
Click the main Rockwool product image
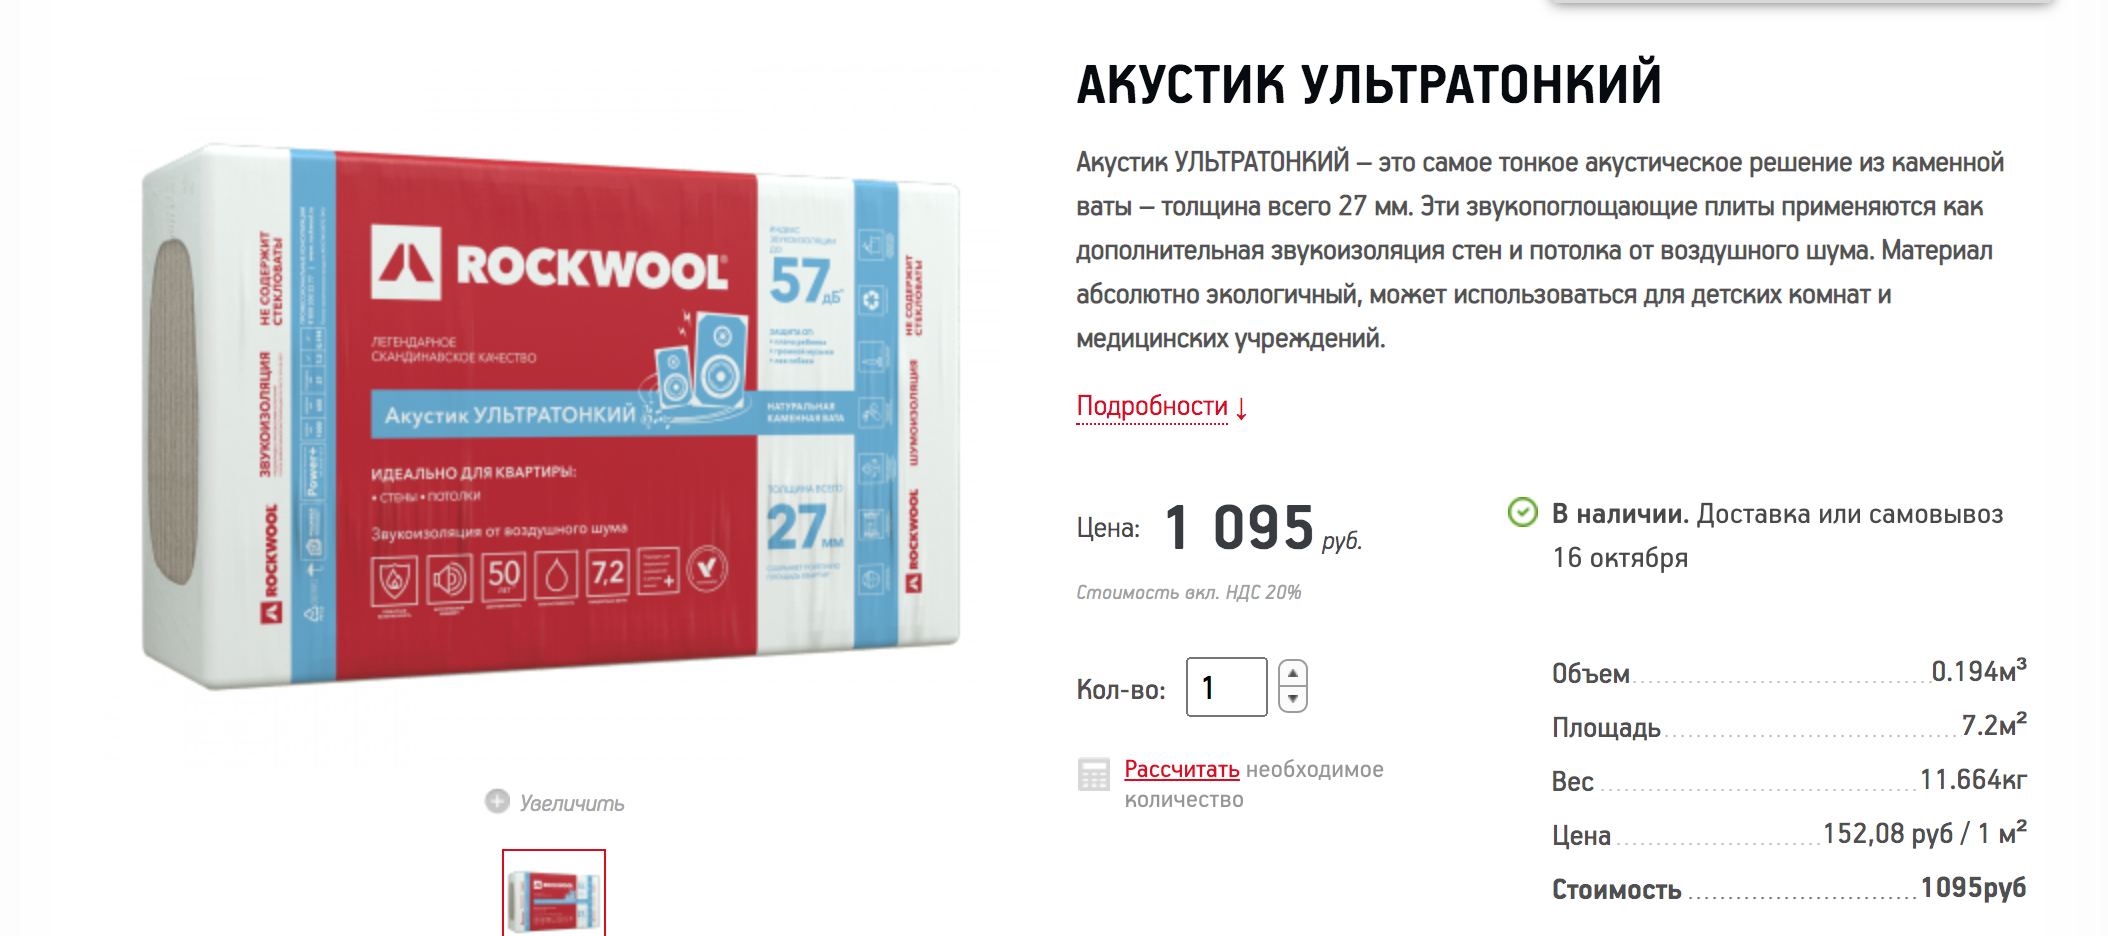point(551,417)
